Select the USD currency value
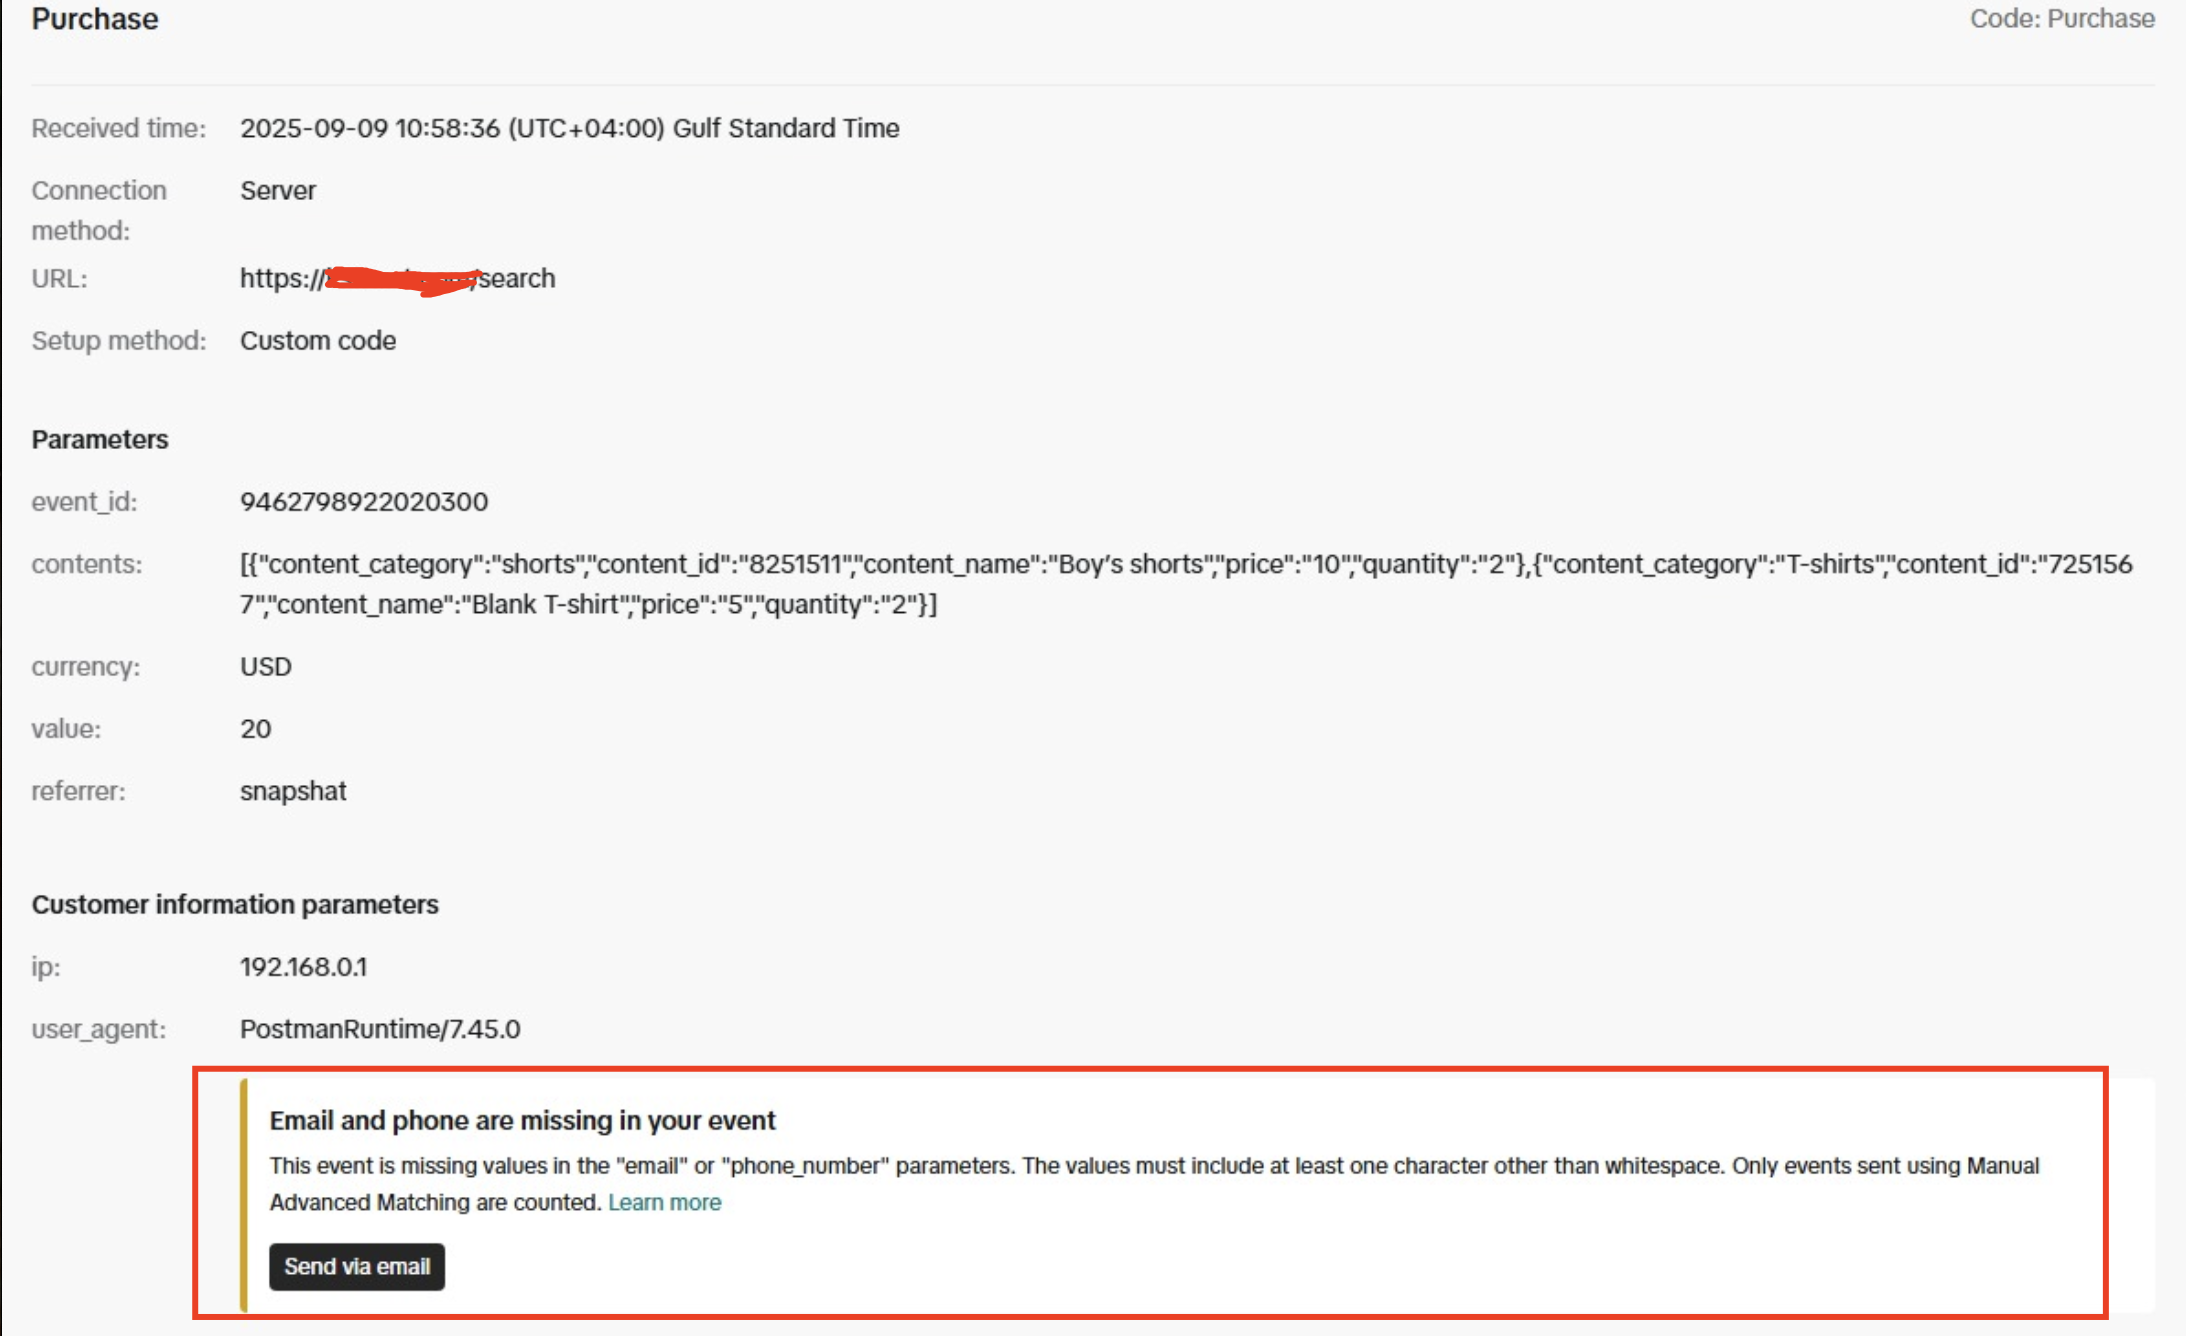2186x1336 pixels. (x=265, y=666)
